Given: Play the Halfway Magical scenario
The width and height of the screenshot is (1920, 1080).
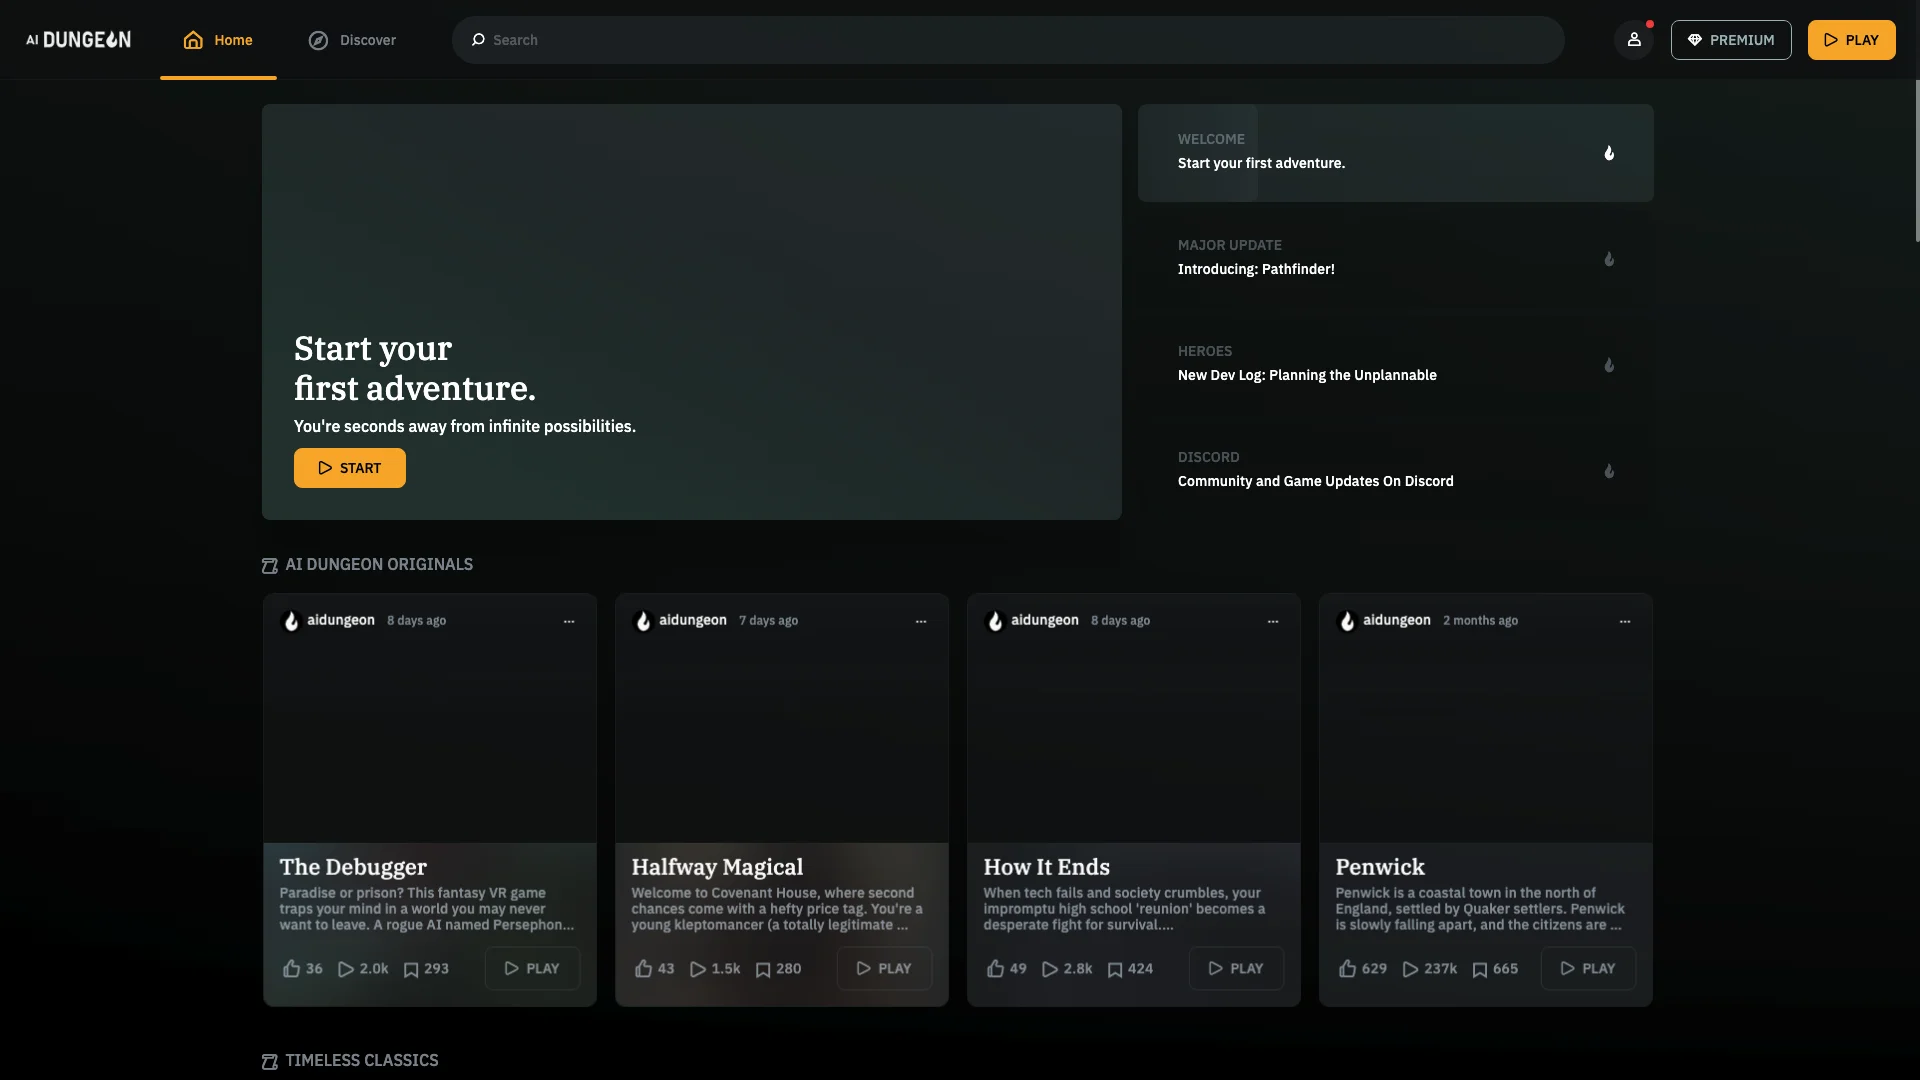Looking at the screenshot, I should pos(884,968).
